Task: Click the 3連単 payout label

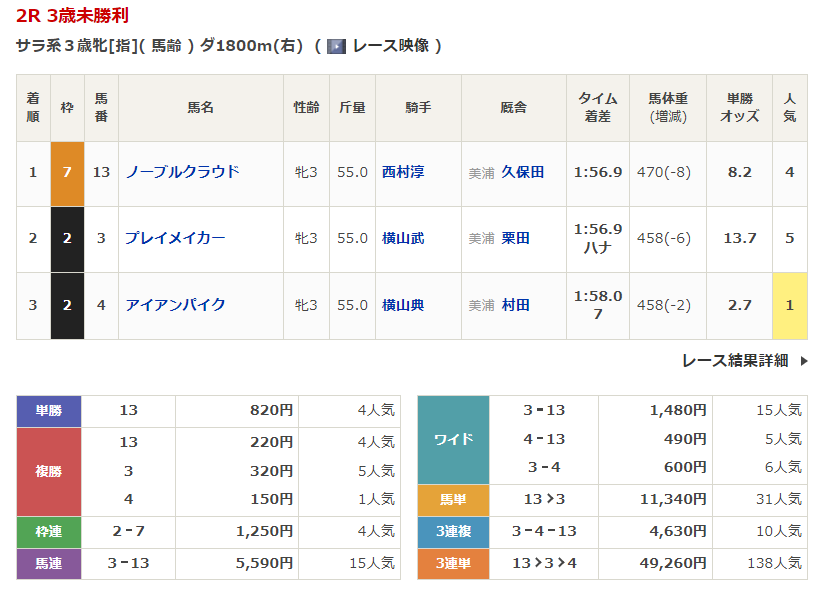Action: point(453,564)
